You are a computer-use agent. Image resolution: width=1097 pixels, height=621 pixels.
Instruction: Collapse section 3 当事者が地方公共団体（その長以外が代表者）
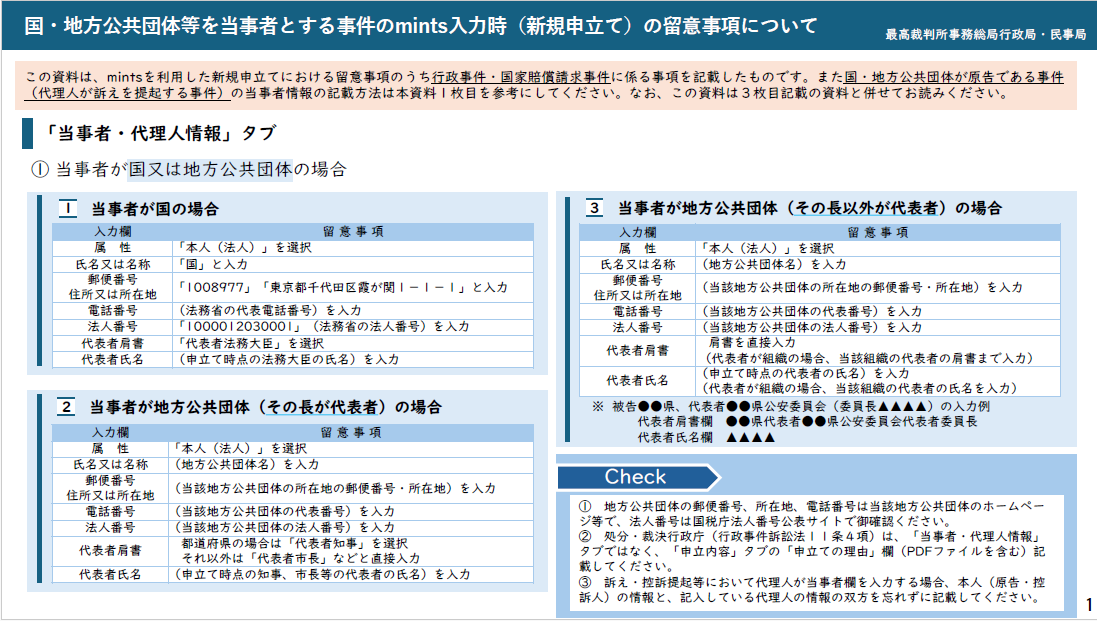pos(790,209)
